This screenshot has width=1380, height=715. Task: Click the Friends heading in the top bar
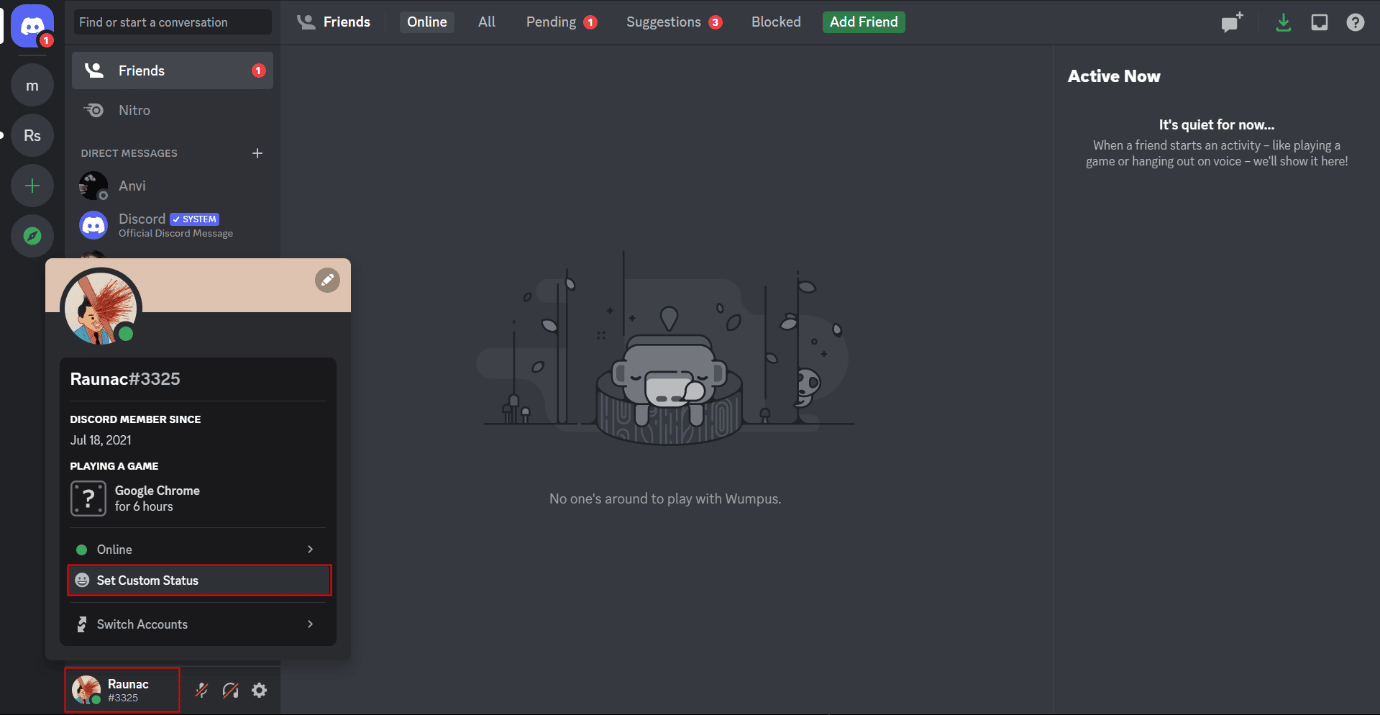tap(347, 22)
